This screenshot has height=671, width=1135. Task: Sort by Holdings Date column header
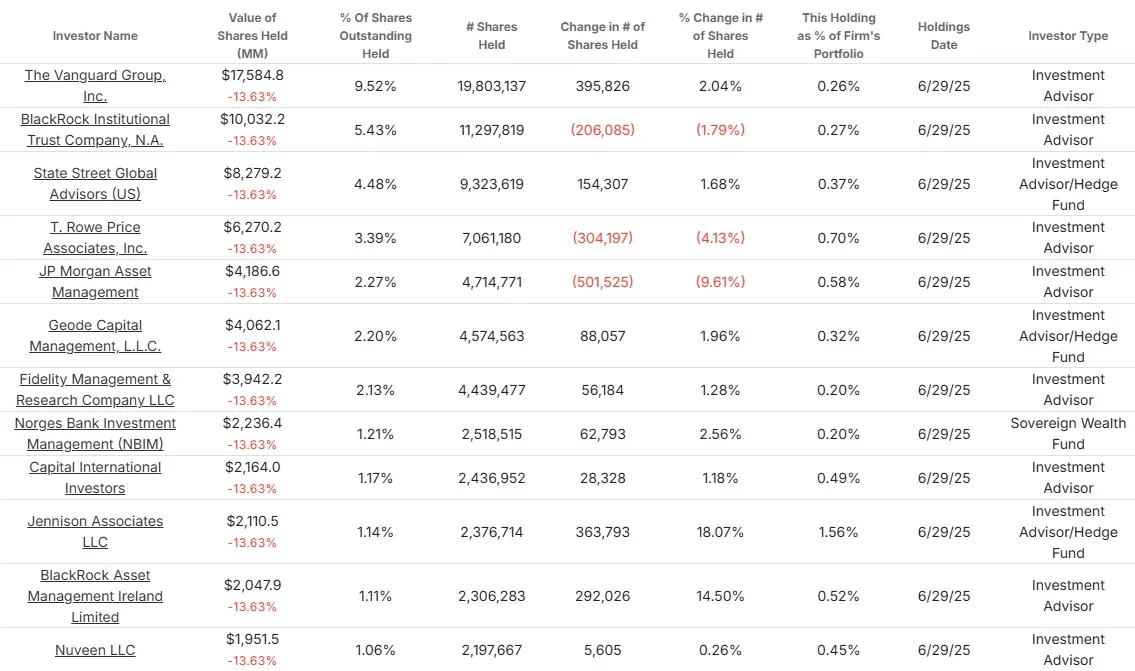click(944, 35)
